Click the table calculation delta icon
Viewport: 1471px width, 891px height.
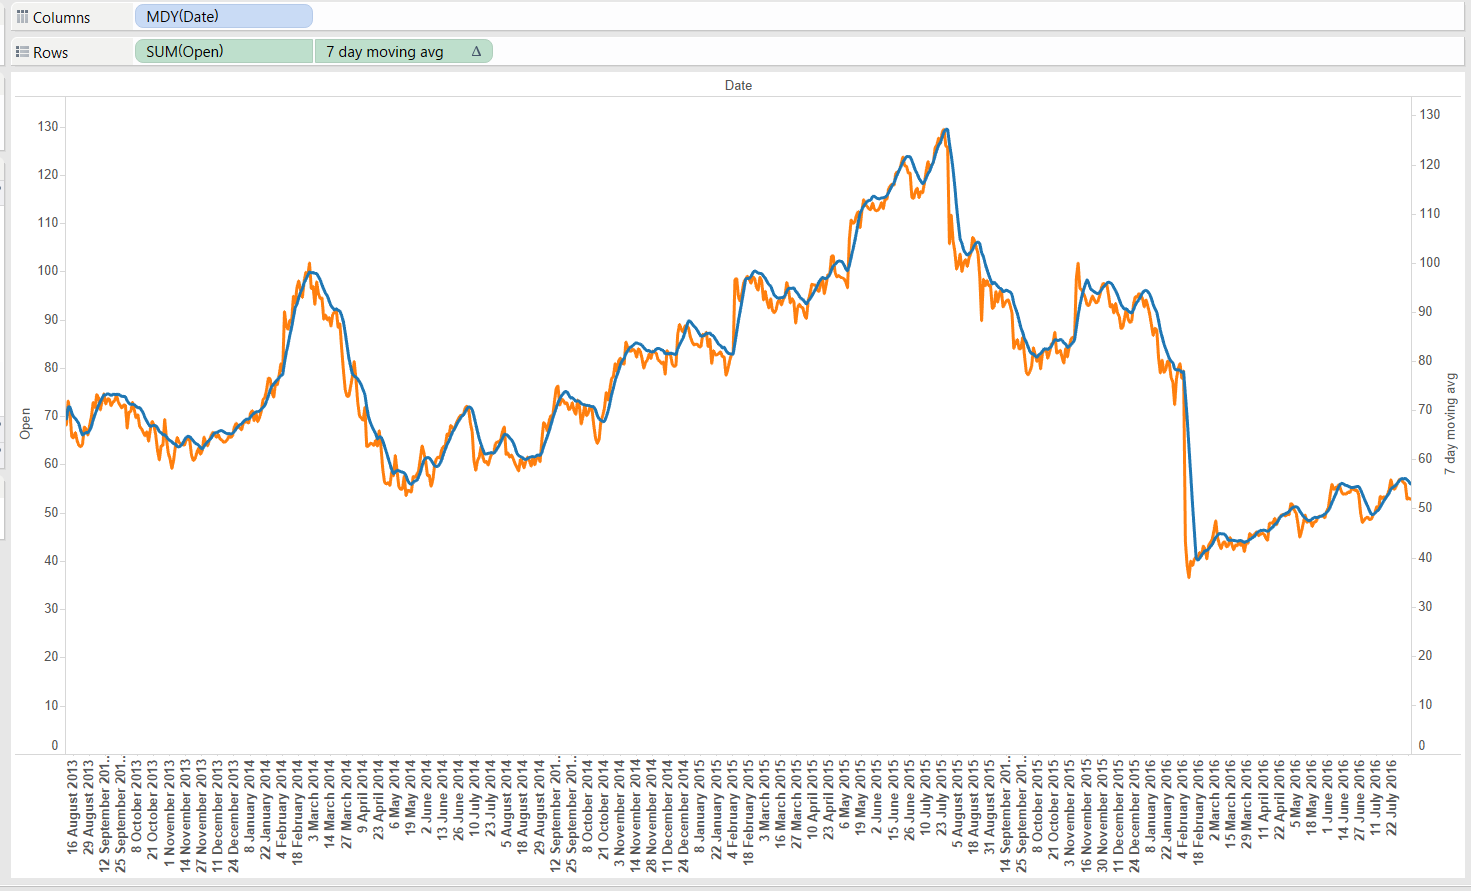click(476, 51)
